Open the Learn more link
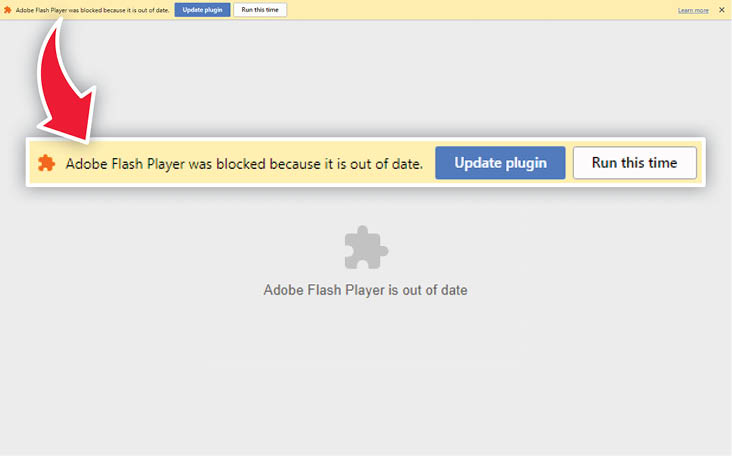732x456 pixels. pyautogui.click(x=693, y=10)
